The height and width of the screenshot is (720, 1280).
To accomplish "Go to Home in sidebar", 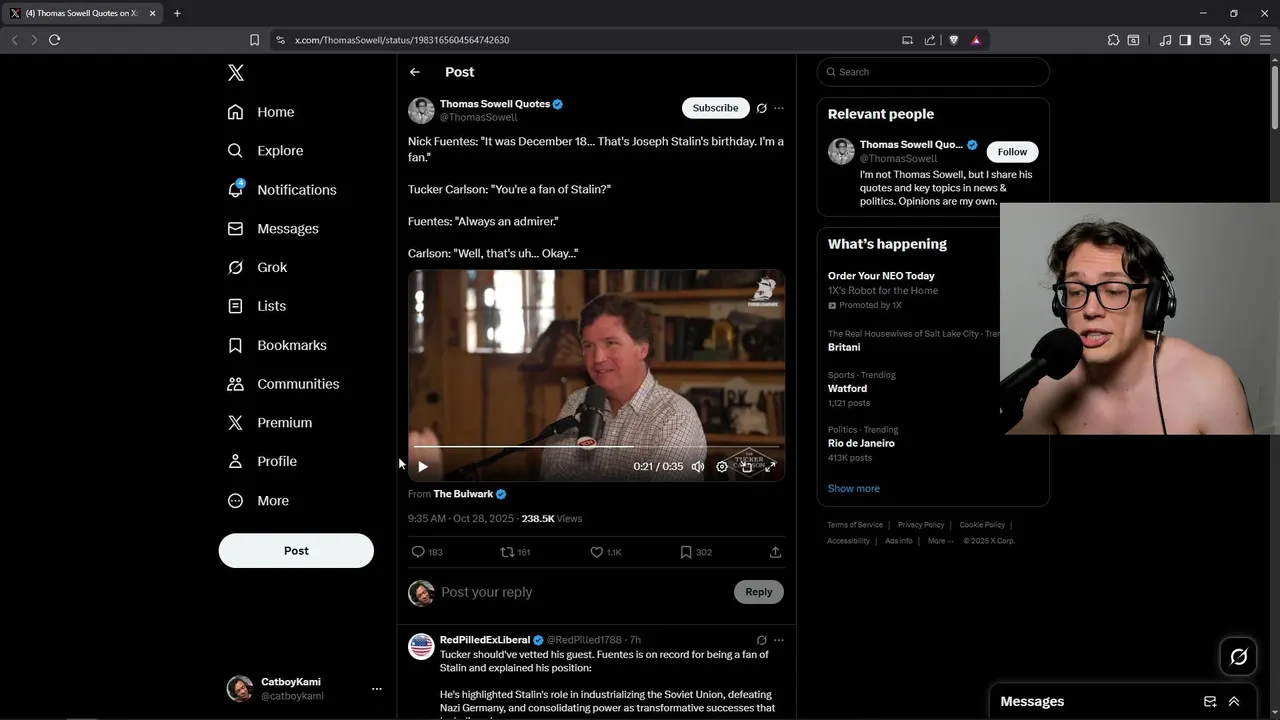I will (261, 112).
